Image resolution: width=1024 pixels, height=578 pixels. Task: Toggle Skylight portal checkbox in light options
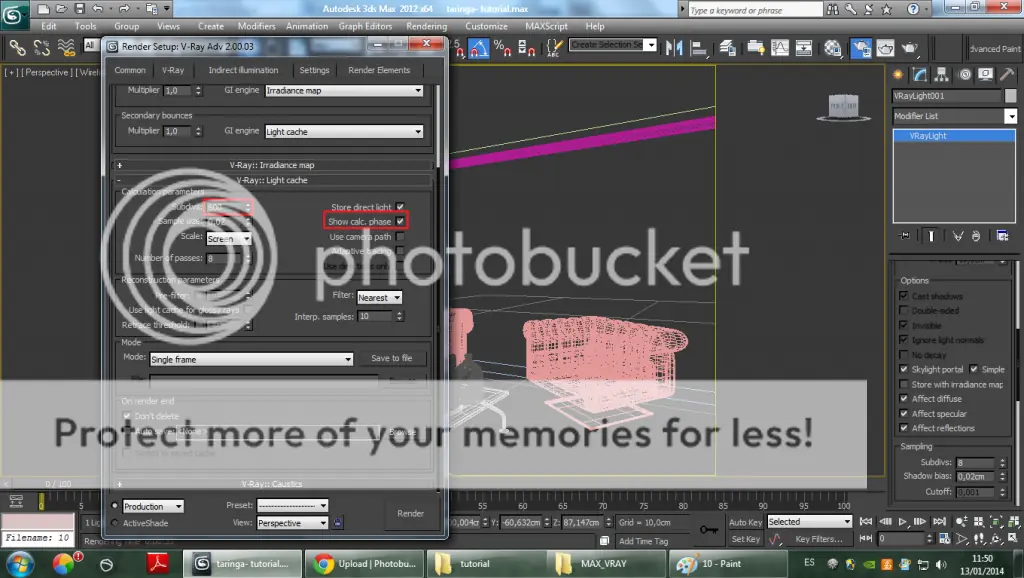point(904,369)
